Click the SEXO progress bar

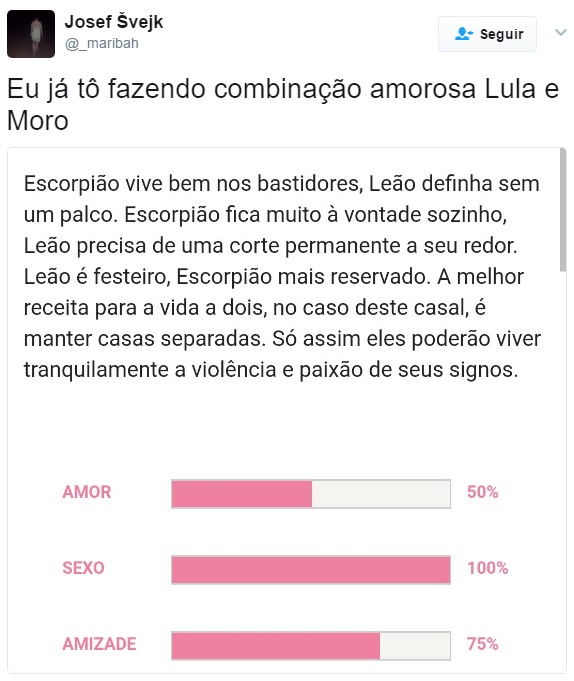[x=311, y=569]
